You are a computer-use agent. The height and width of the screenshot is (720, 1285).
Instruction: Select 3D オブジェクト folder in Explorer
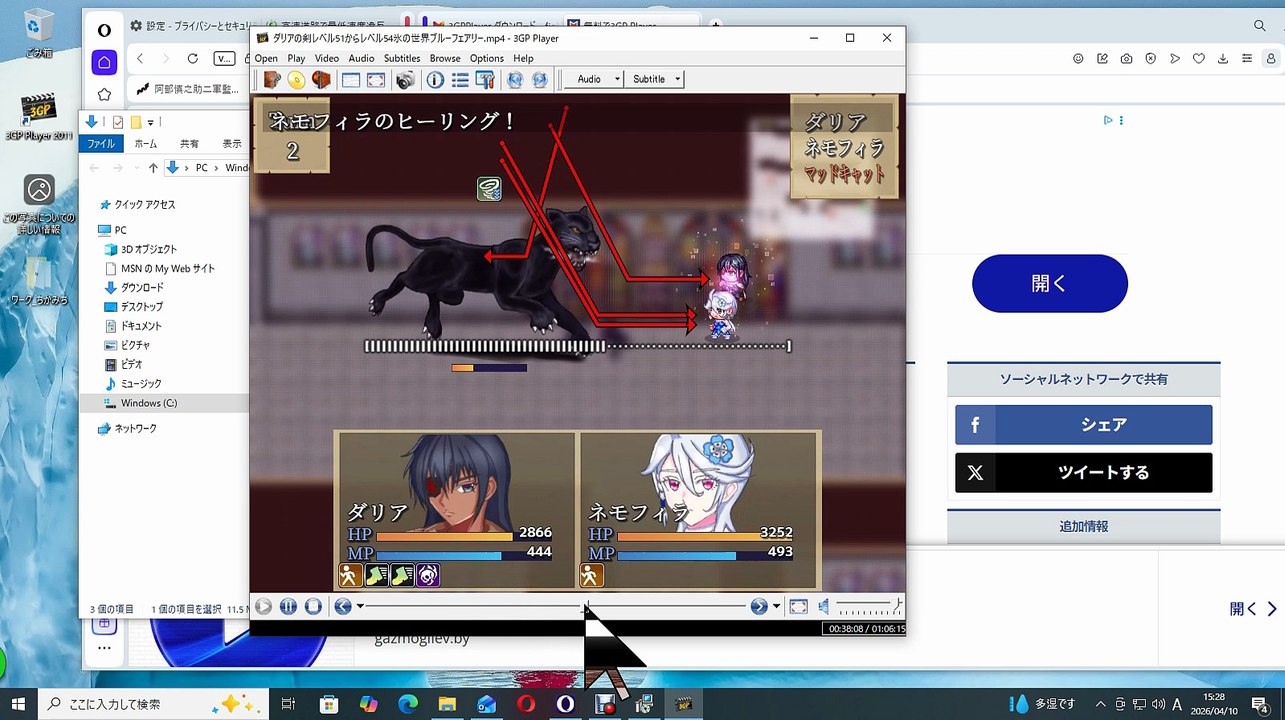[149, 249]
